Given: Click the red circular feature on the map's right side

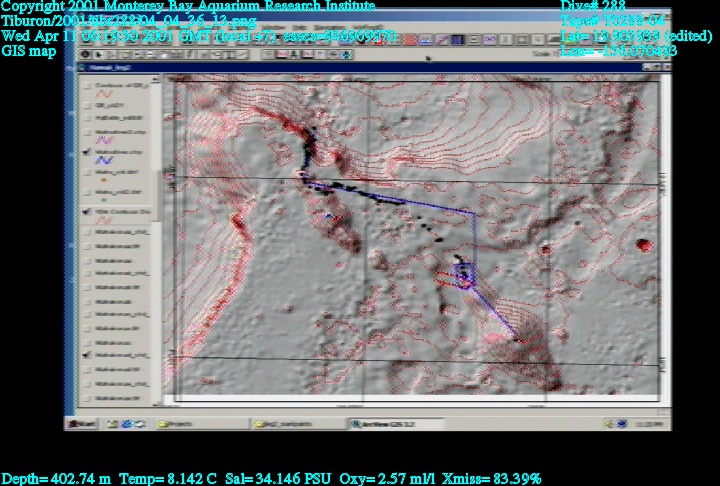Looking at the screenshot, I should point(643,245).
